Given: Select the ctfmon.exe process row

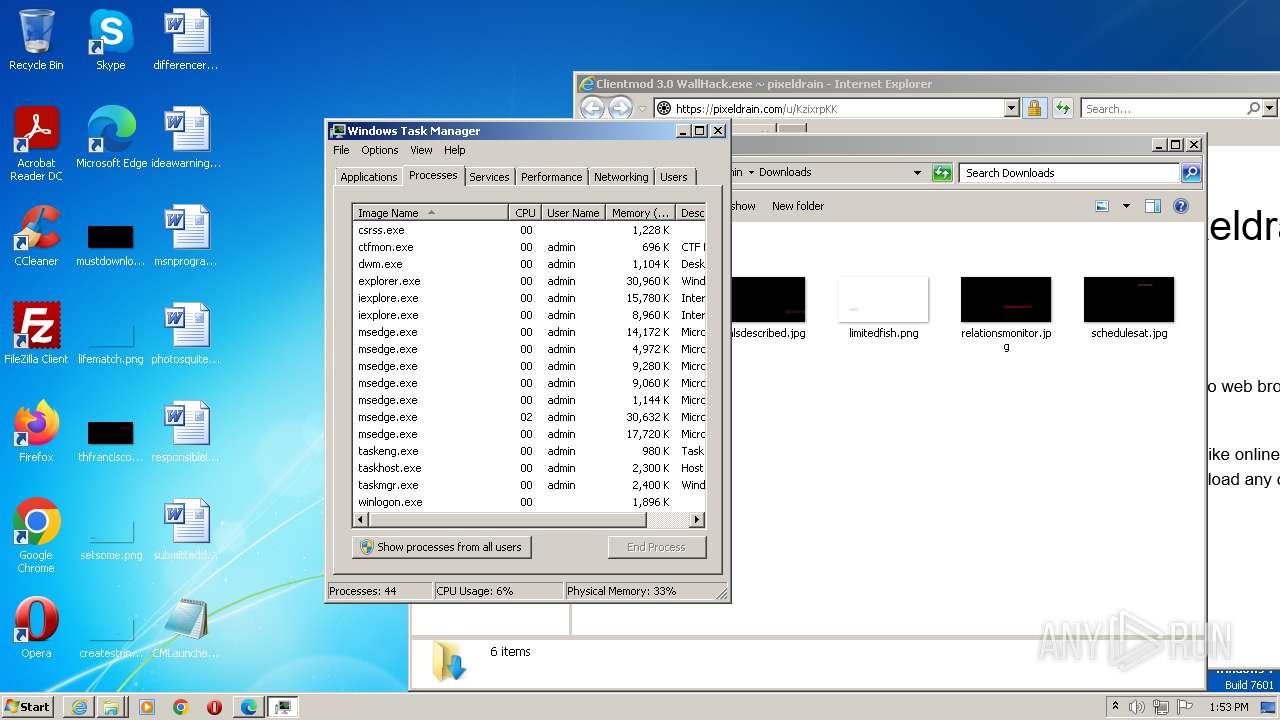Looking at the screenshot, I should coord(529,247).
